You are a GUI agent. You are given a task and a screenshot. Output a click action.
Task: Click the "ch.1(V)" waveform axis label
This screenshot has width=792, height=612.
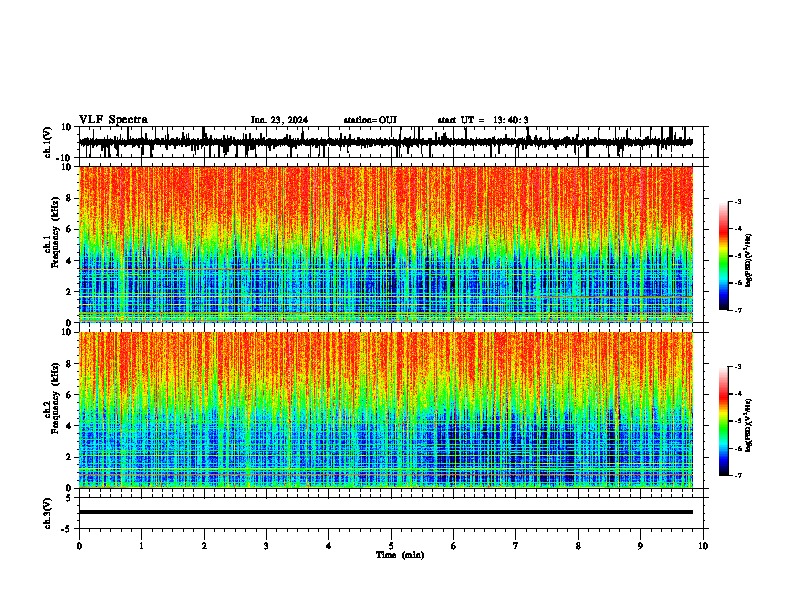(48, 142)
